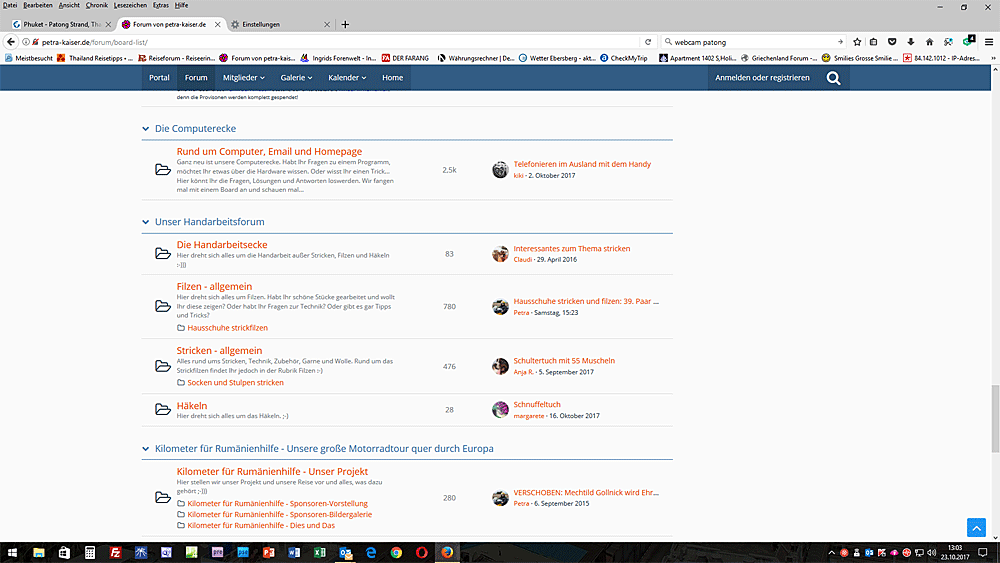Click the scroll-to-top arrow button
1000x563 pixels.
coord(976,527)
